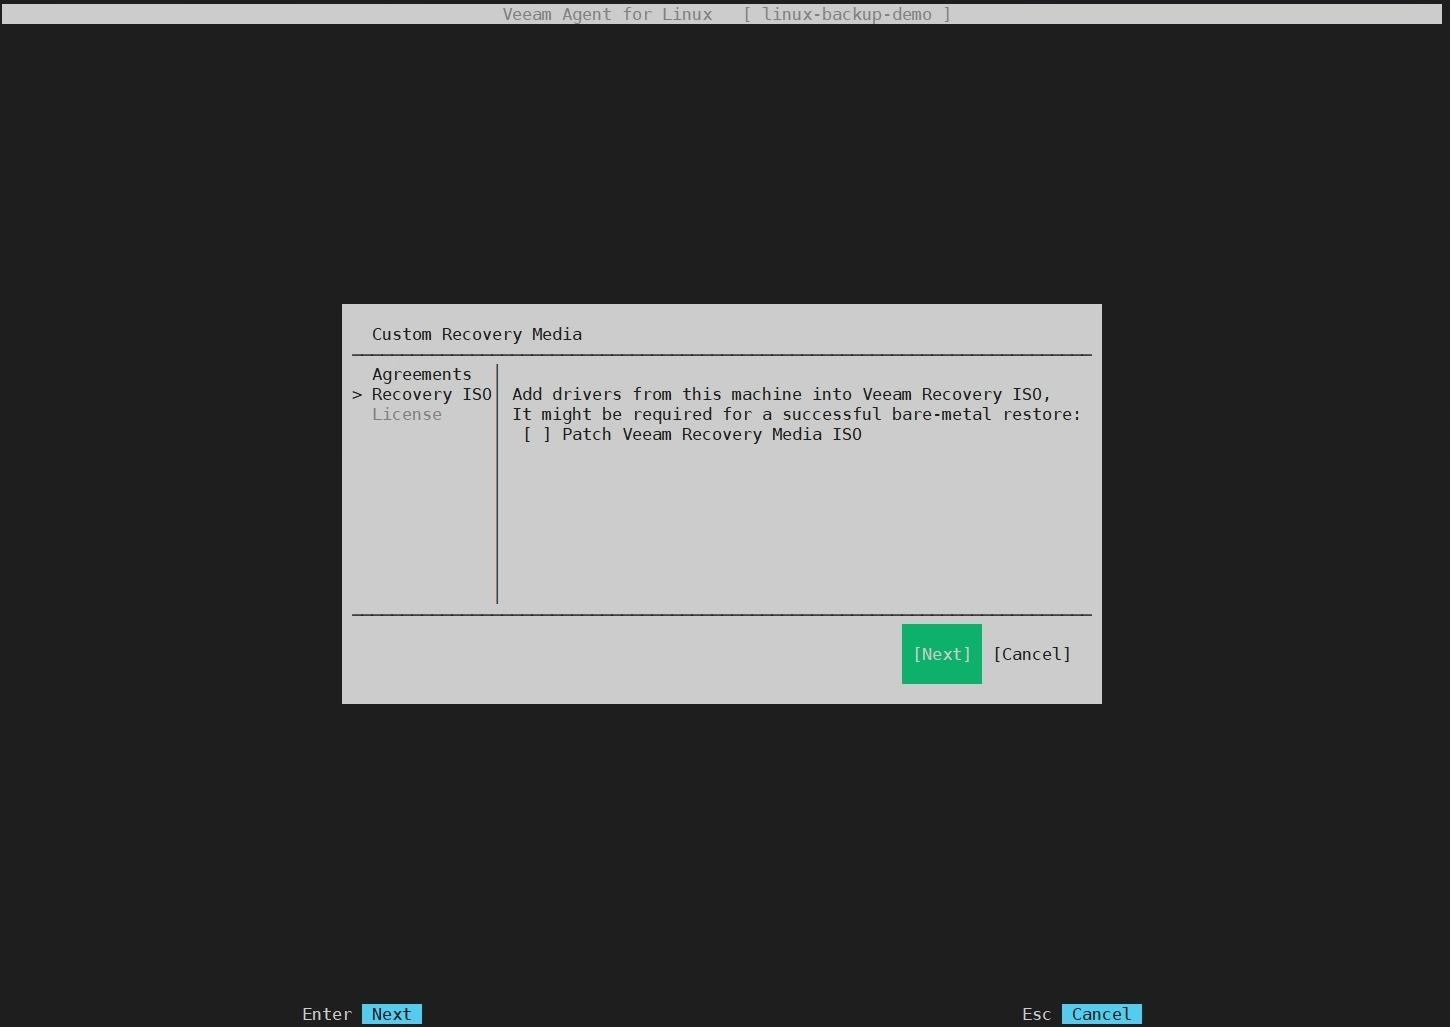Click 'Veeam Agent for Linux' title text
Screen dimensions: 1451x1027
(607, 14)
